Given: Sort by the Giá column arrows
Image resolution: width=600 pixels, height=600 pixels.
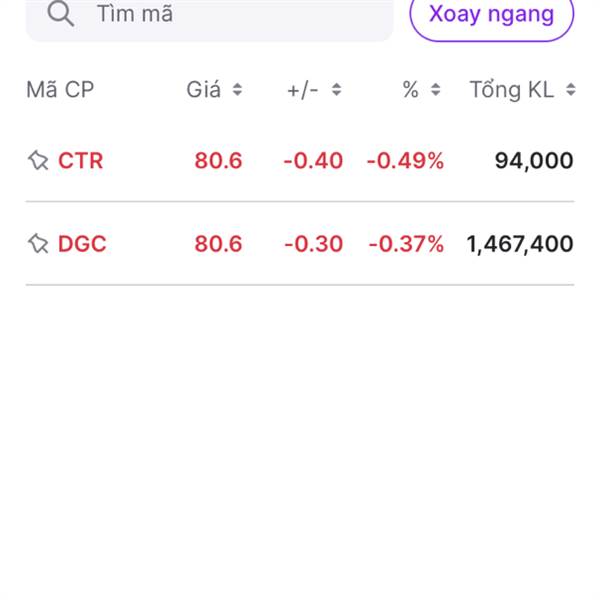Looking at the screenshot, I should 237,90.
